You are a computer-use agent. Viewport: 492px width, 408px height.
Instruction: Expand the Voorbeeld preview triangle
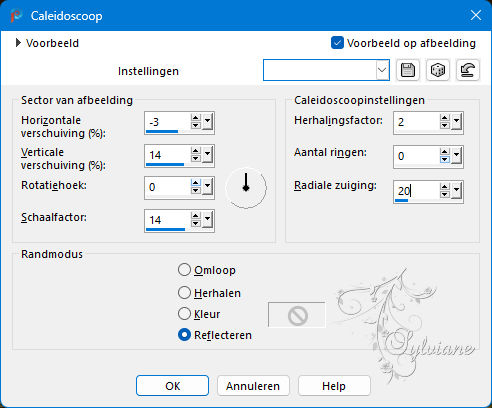pos(18,43)
